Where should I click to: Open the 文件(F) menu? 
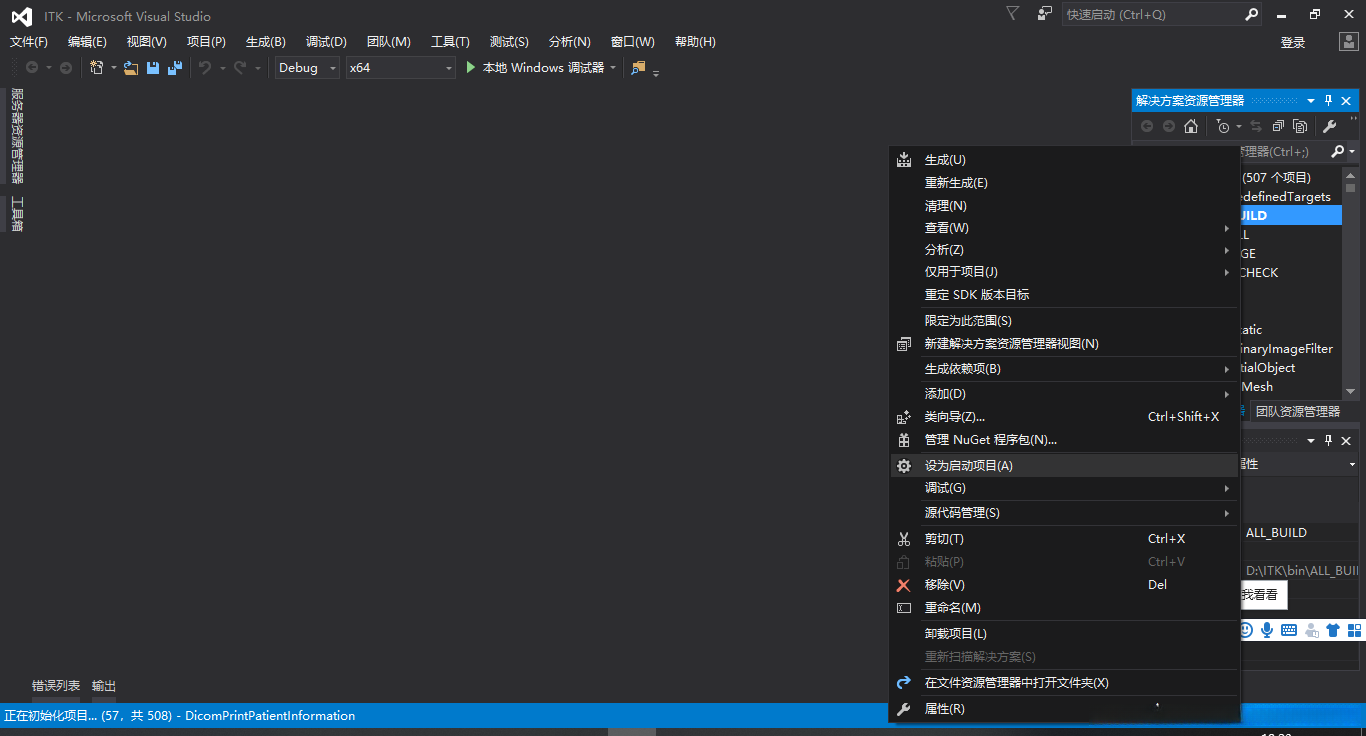coord(29,42)
